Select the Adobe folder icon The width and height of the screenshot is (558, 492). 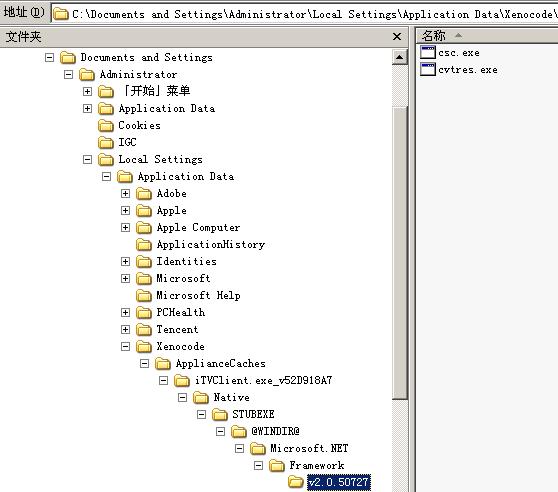click(x=144, y=194)
